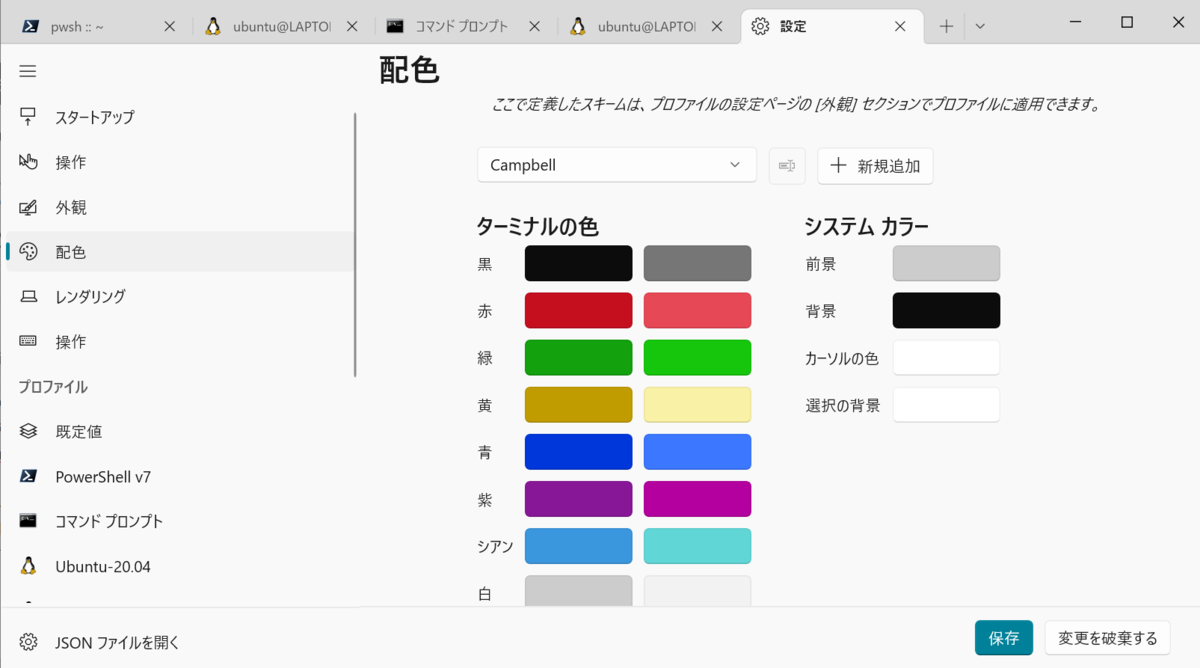Pick the 黄 dark yellow swatch

[x=578, y=405]
